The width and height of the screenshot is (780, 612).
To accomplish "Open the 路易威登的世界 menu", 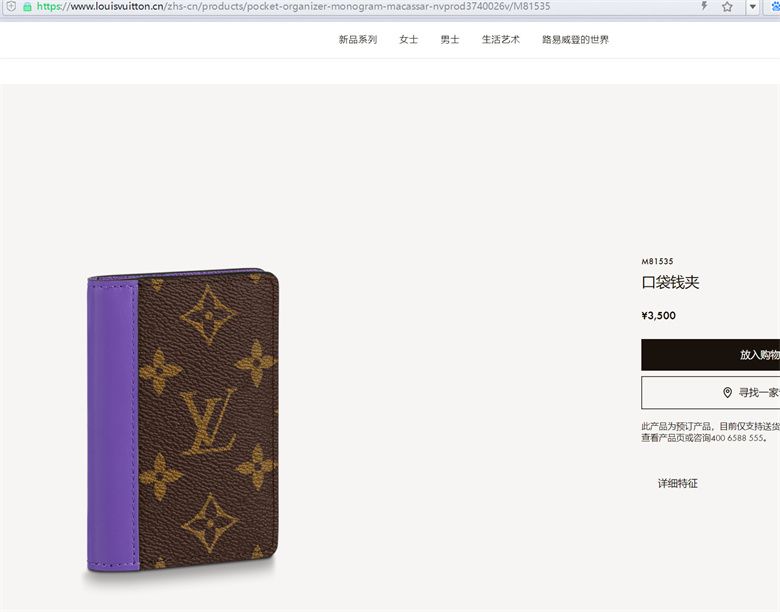I will point(576,40).
